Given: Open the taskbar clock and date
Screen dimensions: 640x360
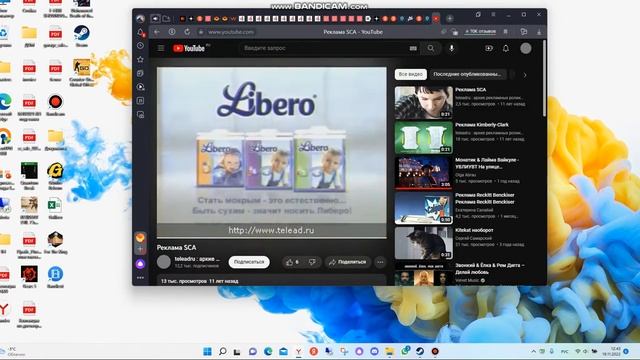Looking at the screenshot, I should [x=611, y=351].
